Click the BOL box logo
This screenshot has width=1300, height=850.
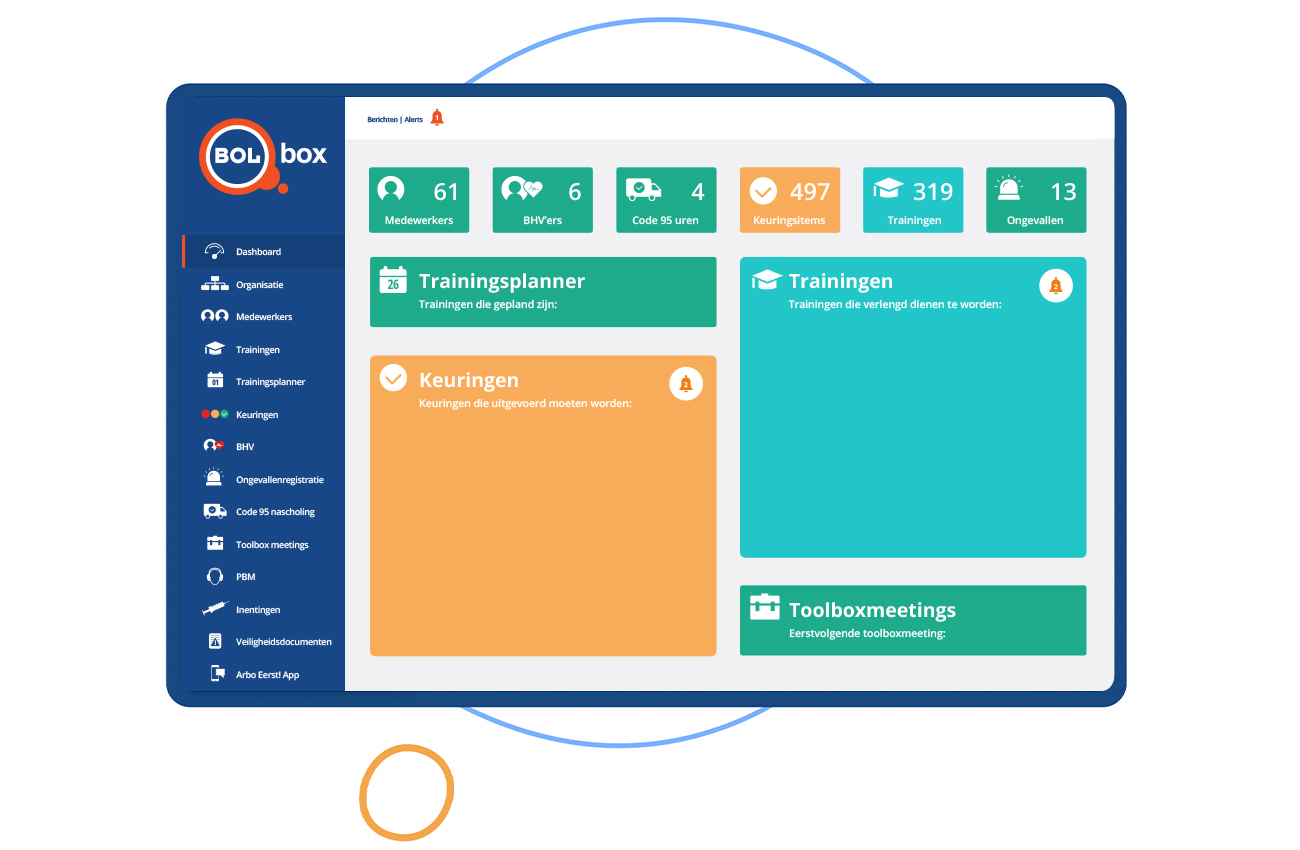point(264,156)
